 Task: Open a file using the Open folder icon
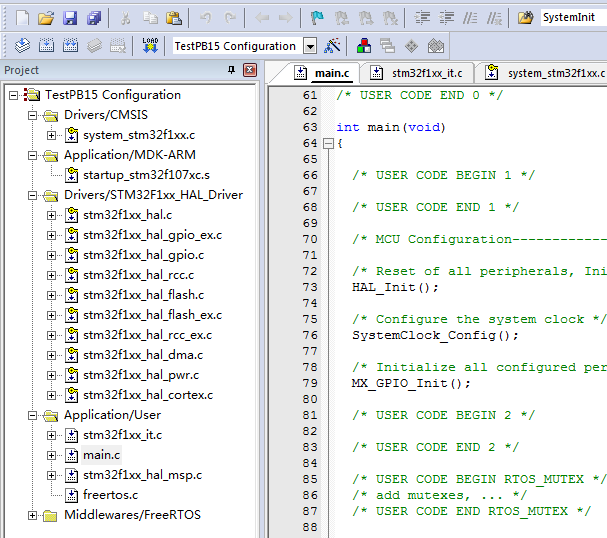[x=46, y=18]
